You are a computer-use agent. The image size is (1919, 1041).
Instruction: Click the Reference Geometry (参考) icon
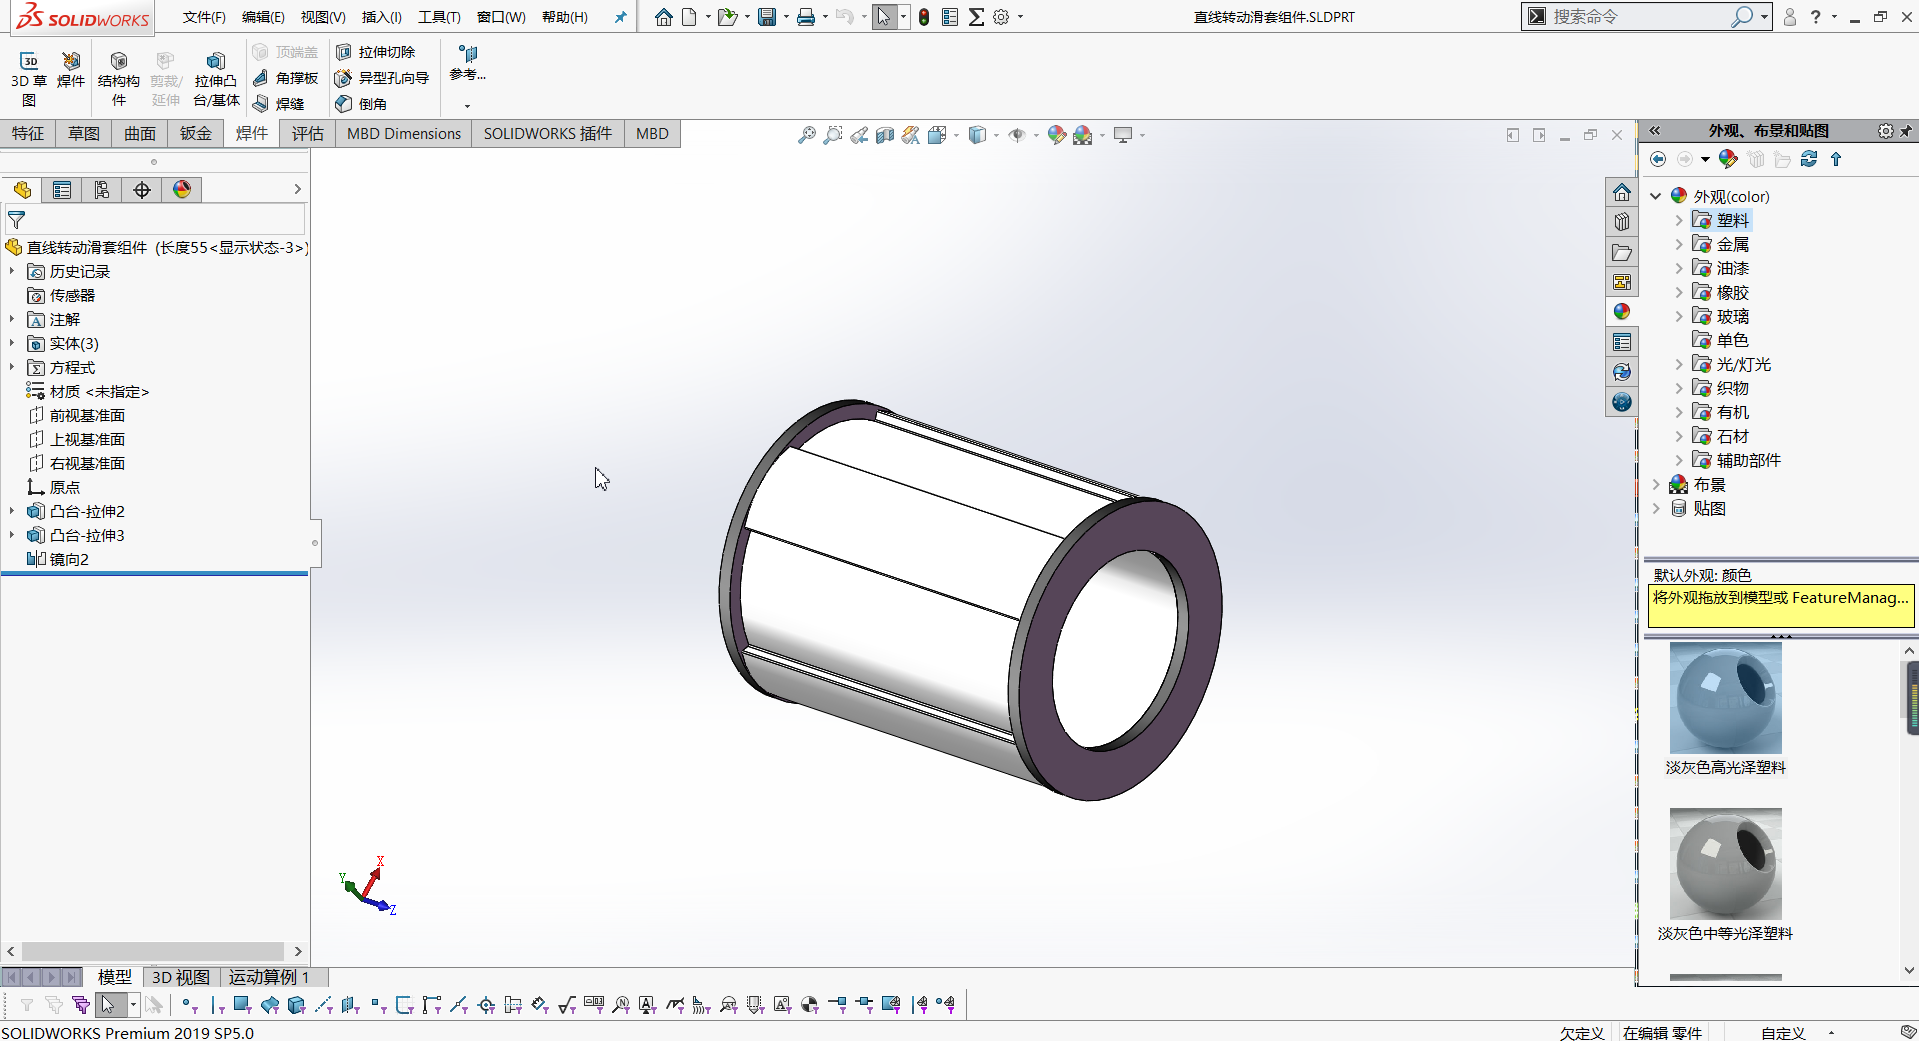point(467,63)
